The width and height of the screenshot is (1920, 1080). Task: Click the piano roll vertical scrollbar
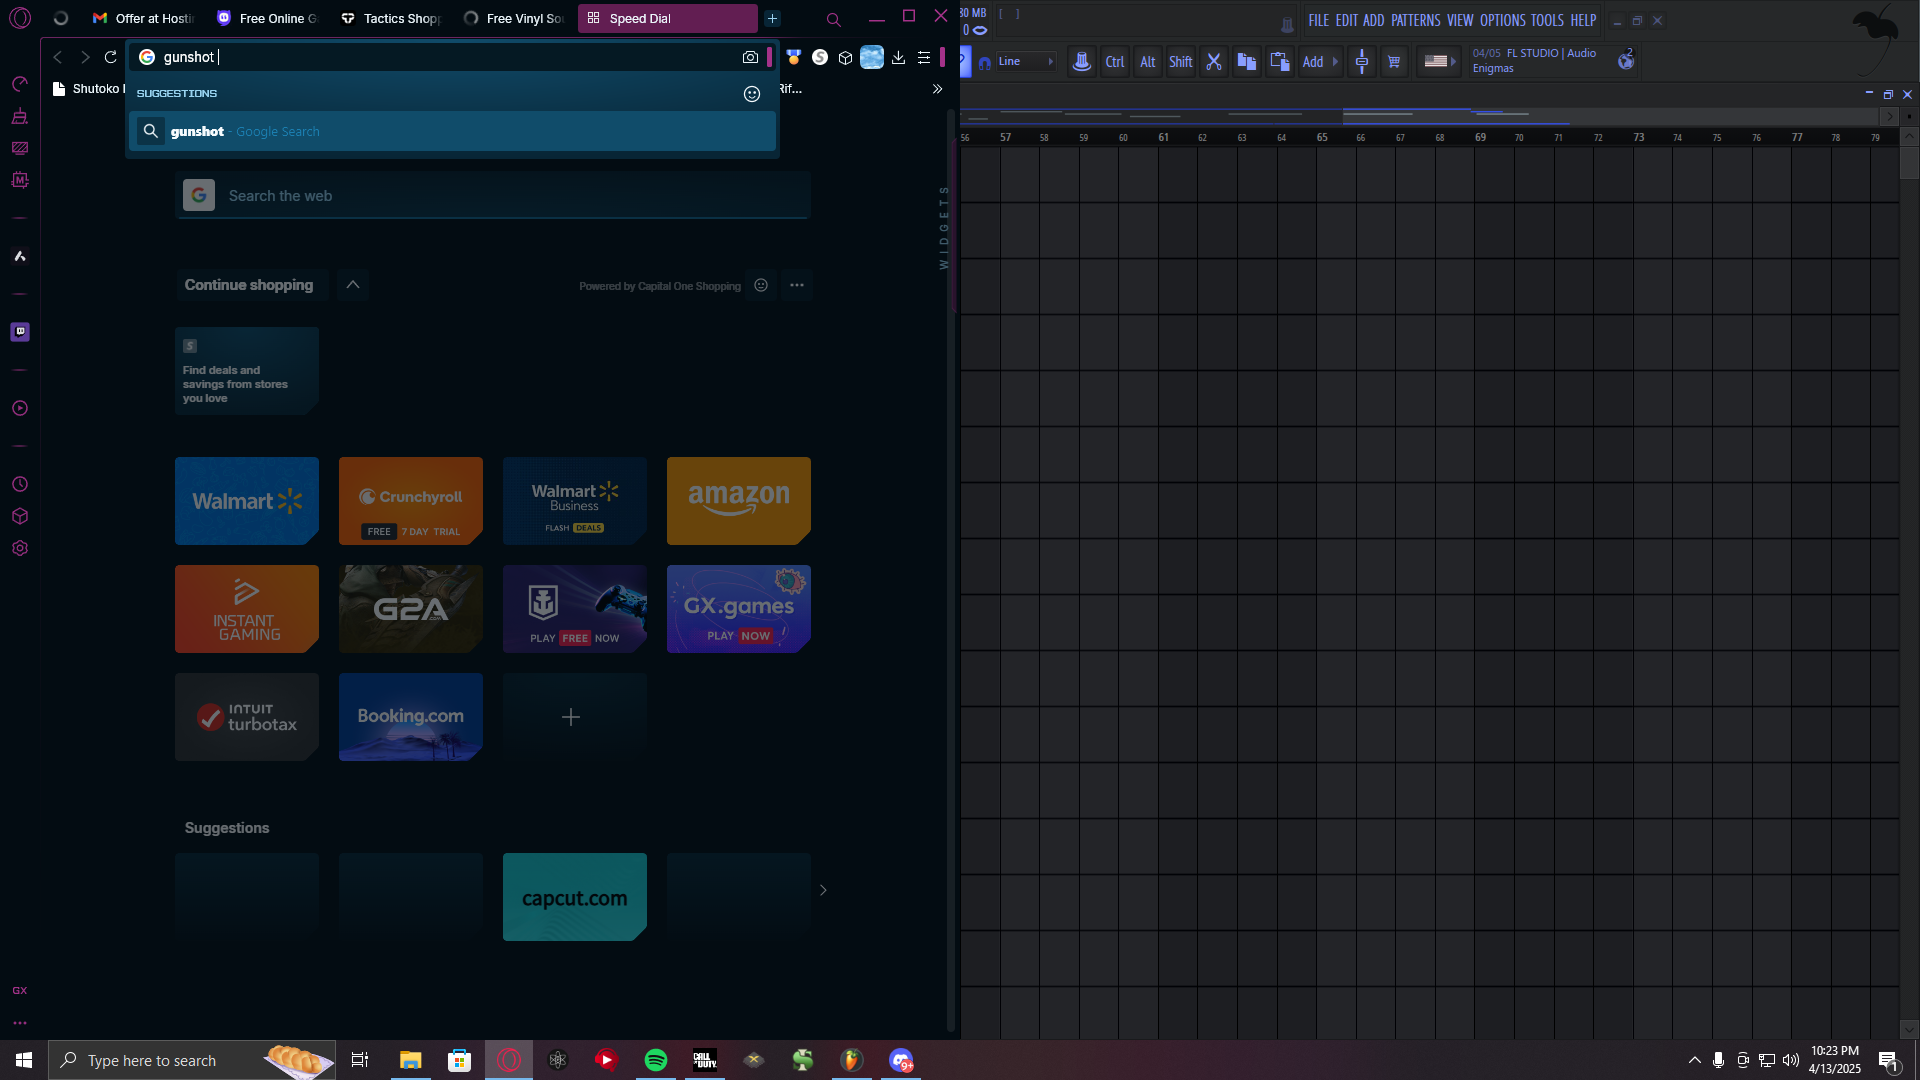coord(1909,164)
